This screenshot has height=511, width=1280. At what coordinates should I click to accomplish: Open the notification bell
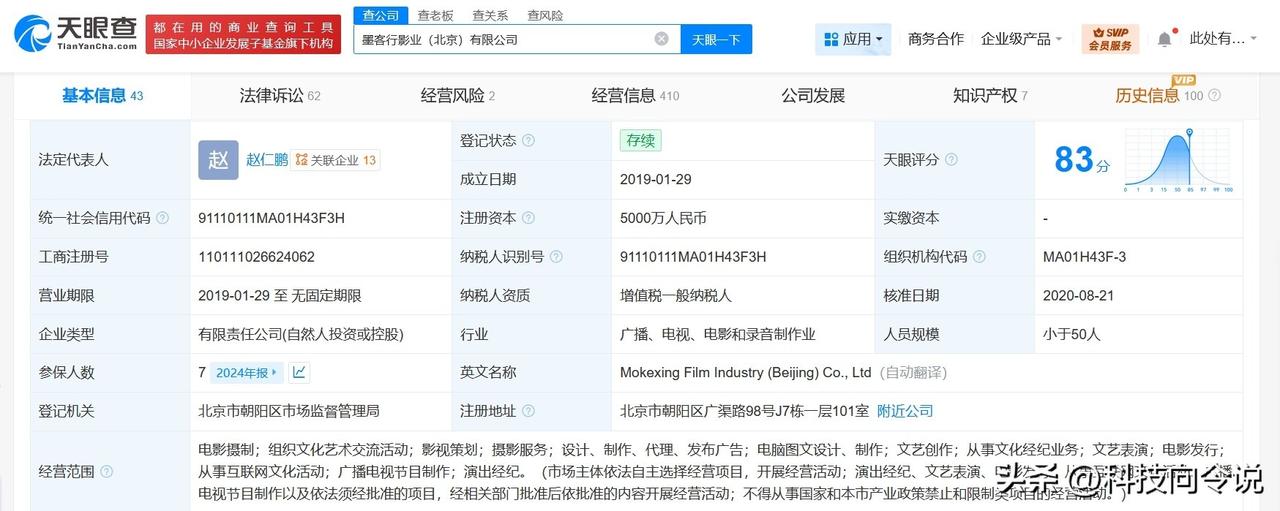1164,39
